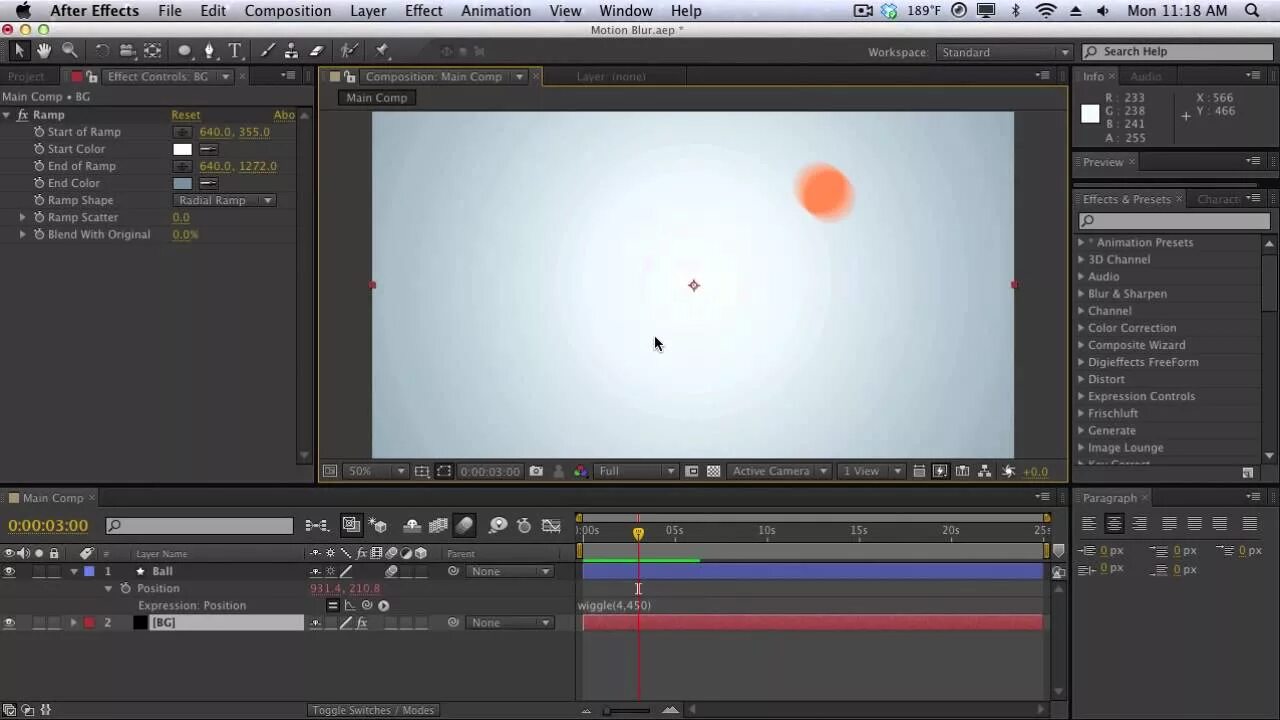Click the Start of Ramp point picker
The height and width of the screenshot is (720, 1280).
coord(182,132)
